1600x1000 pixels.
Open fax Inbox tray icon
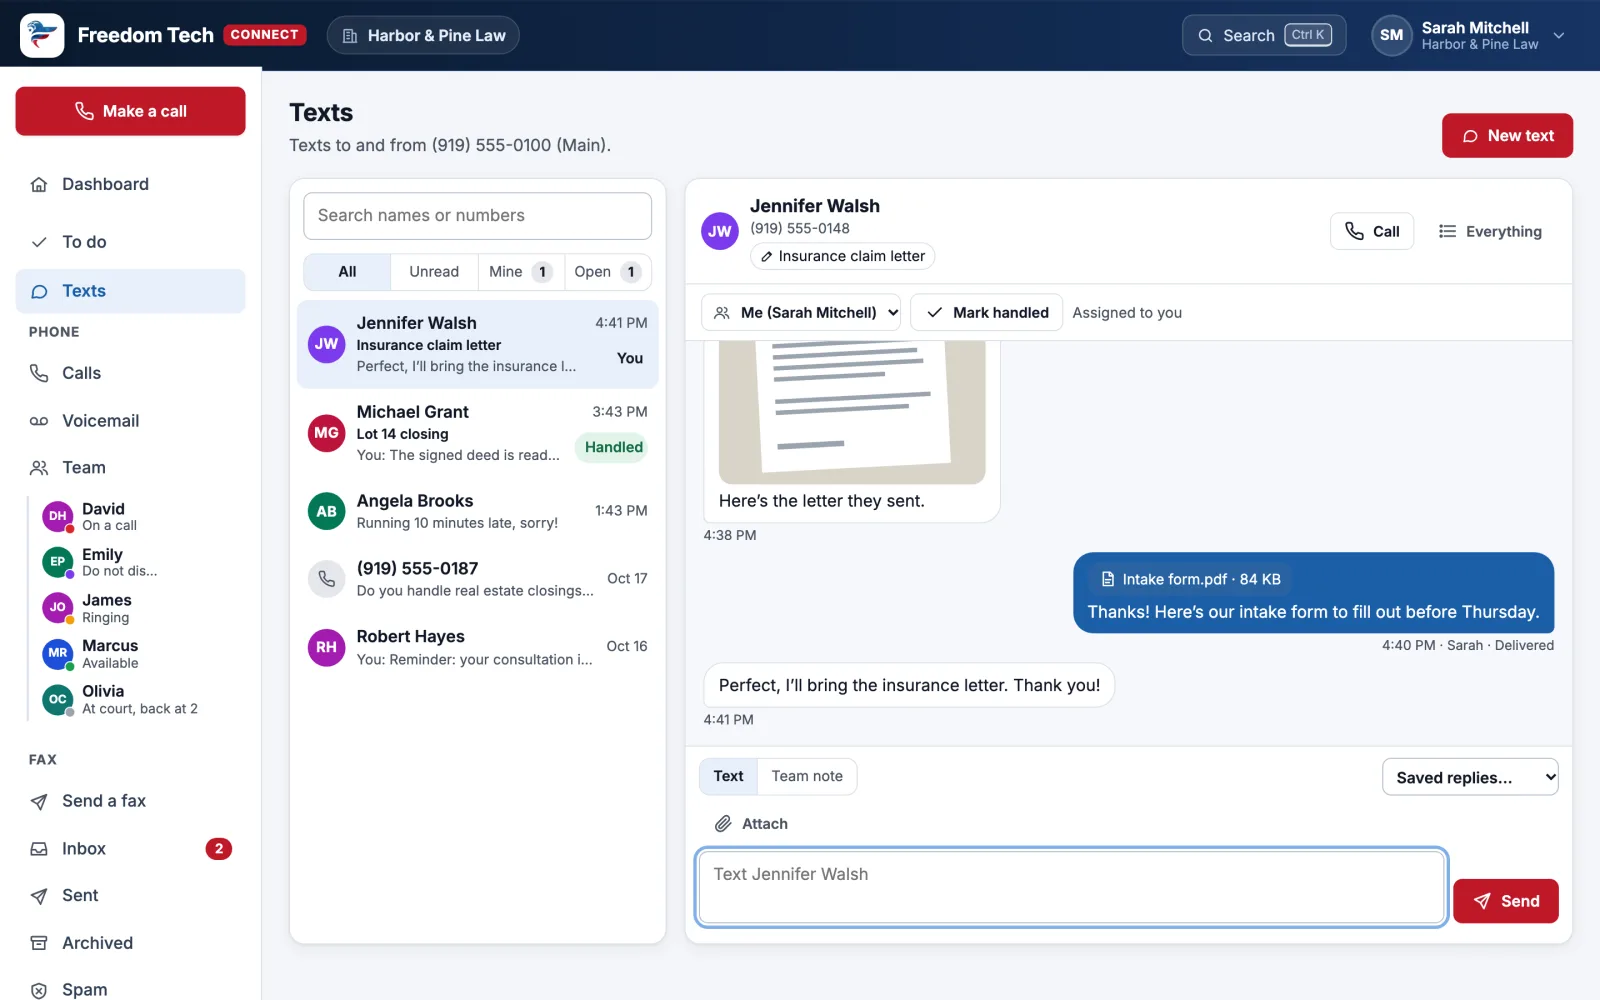tap(39, 849)
